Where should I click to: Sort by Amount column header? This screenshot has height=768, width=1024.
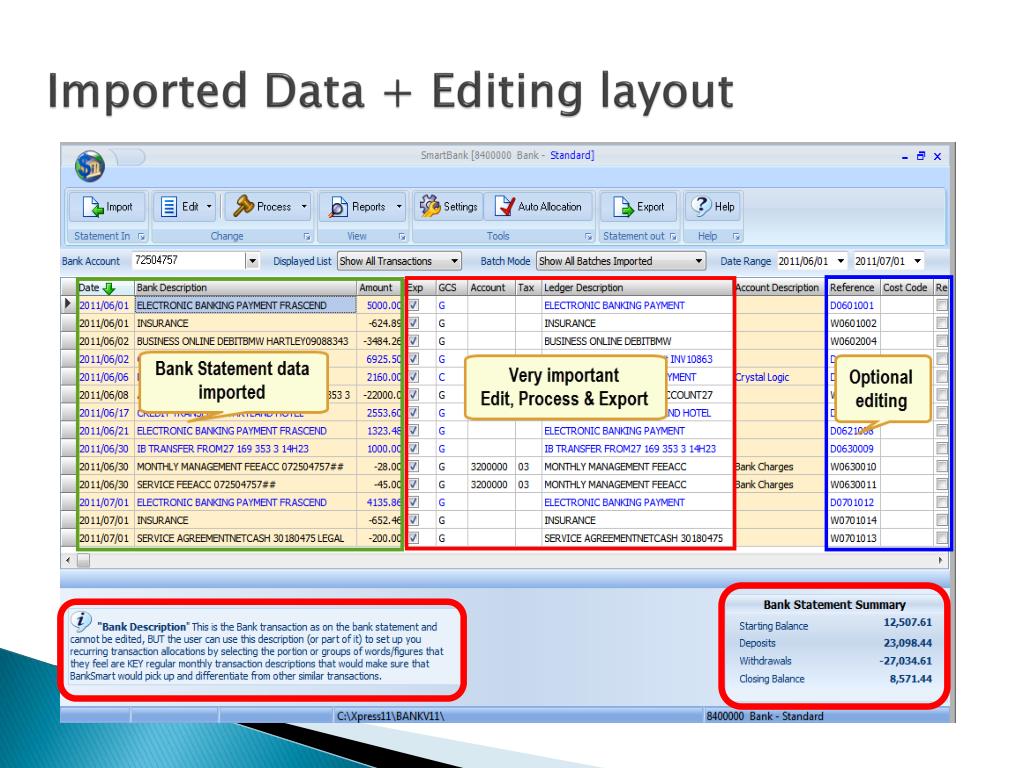click(379, 288)
